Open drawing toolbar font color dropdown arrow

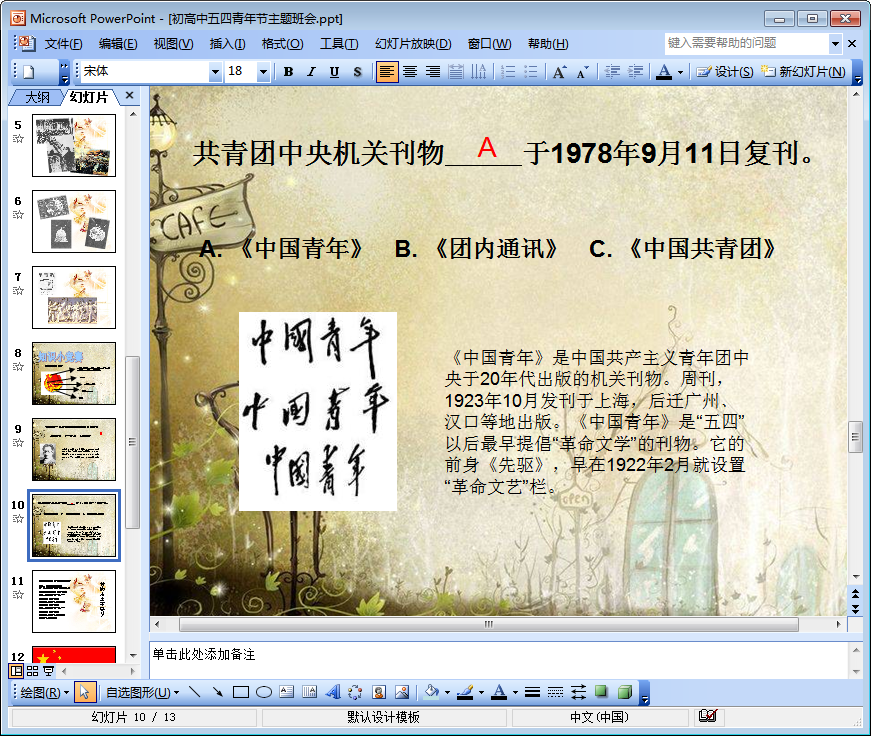tap(515, 692)
